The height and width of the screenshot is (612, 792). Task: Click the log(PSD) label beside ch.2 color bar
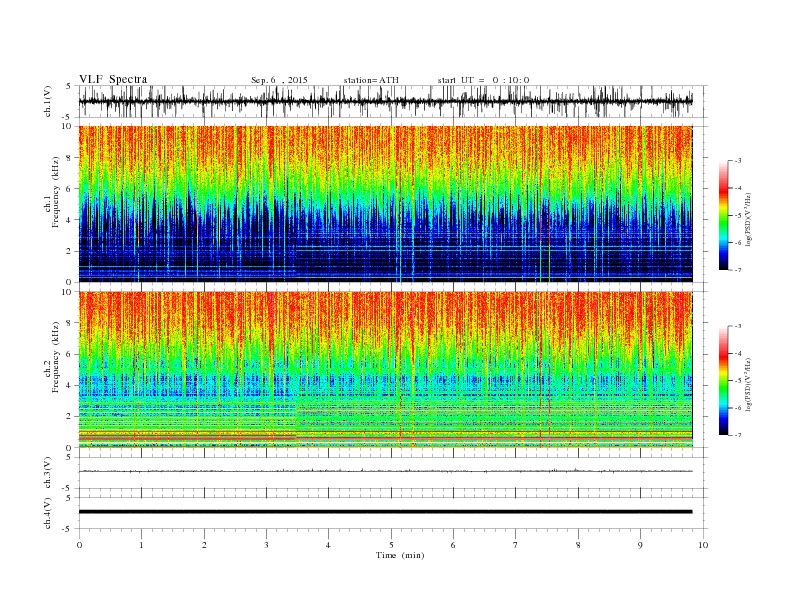point(748,384)
